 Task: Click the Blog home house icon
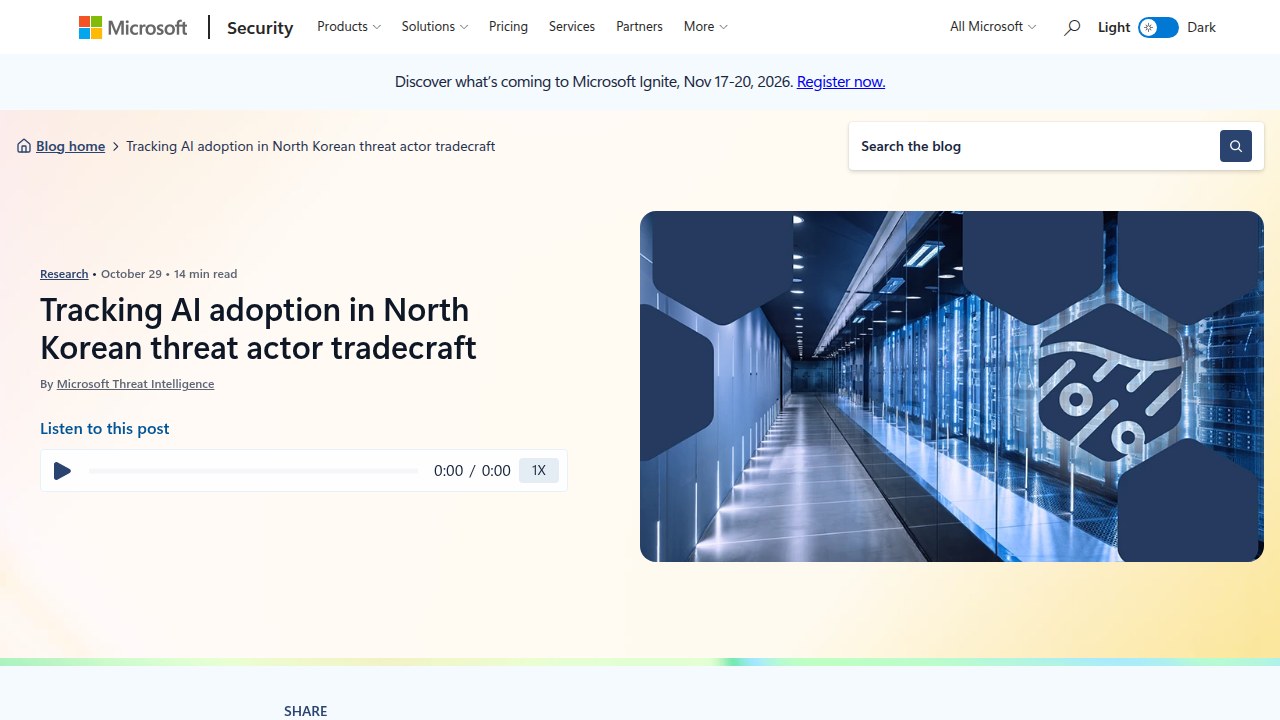pyautogui.click(x=24, y=146)
